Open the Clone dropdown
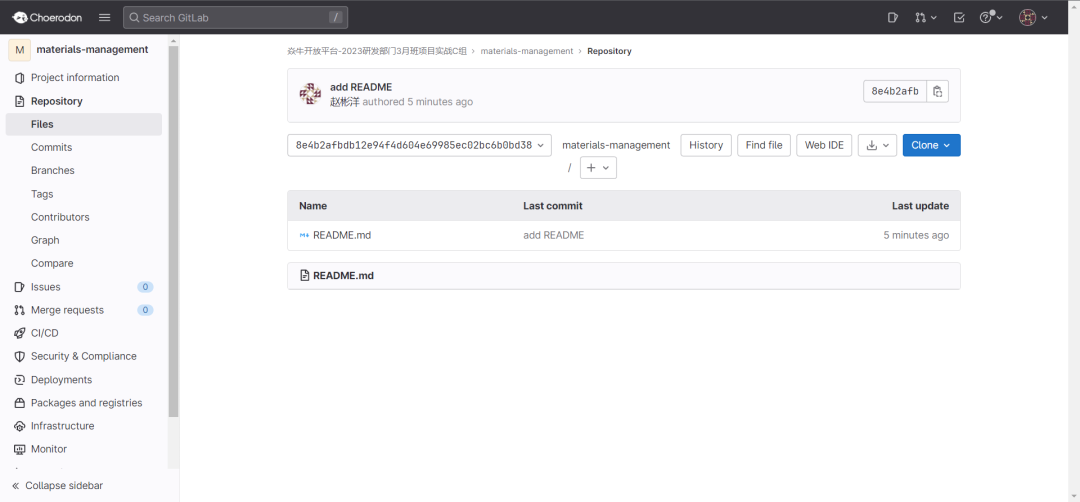 [931, 145]
